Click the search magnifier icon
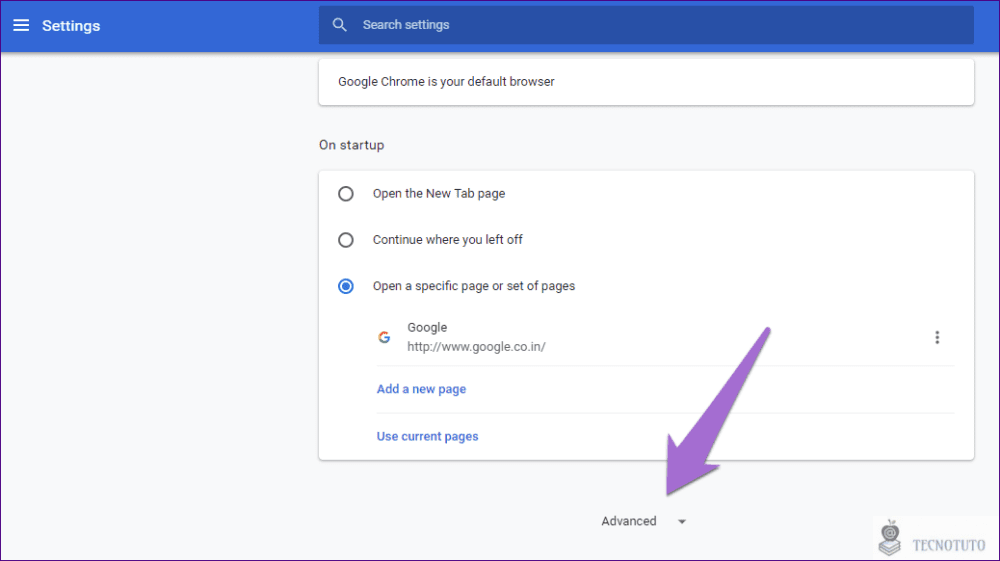The image size is (1000, 561). pyautogui.click(x=339, y=25)
